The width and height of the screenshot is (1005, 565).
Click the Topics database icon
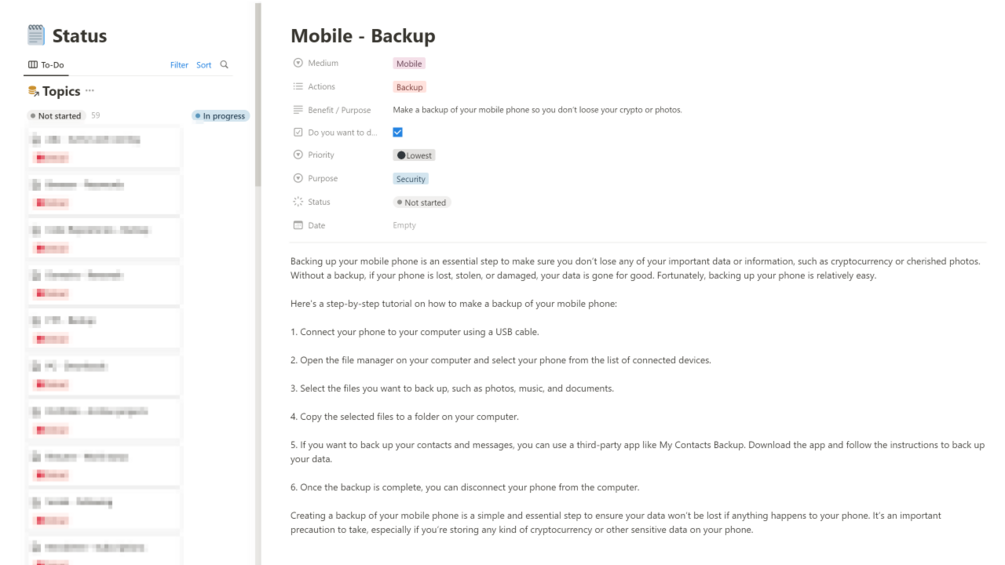click(34, 91)
